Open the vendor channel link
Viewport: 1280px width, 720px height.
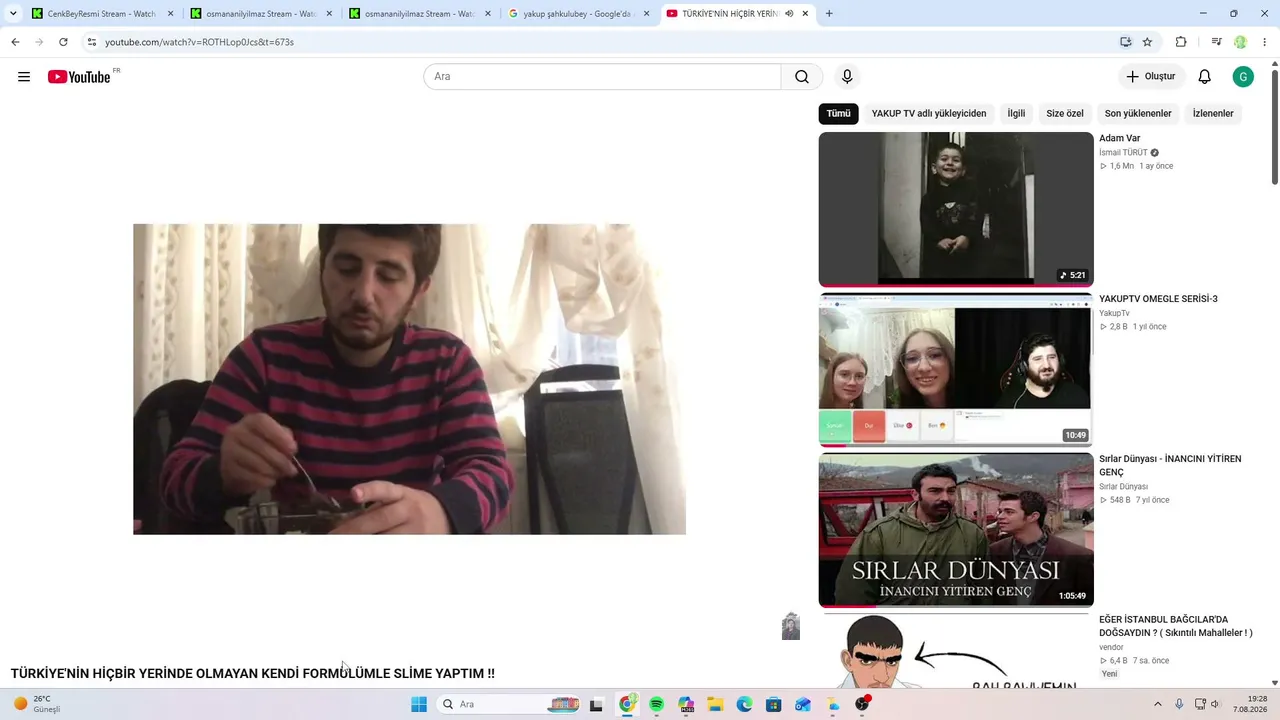[x=1111, y=648]
